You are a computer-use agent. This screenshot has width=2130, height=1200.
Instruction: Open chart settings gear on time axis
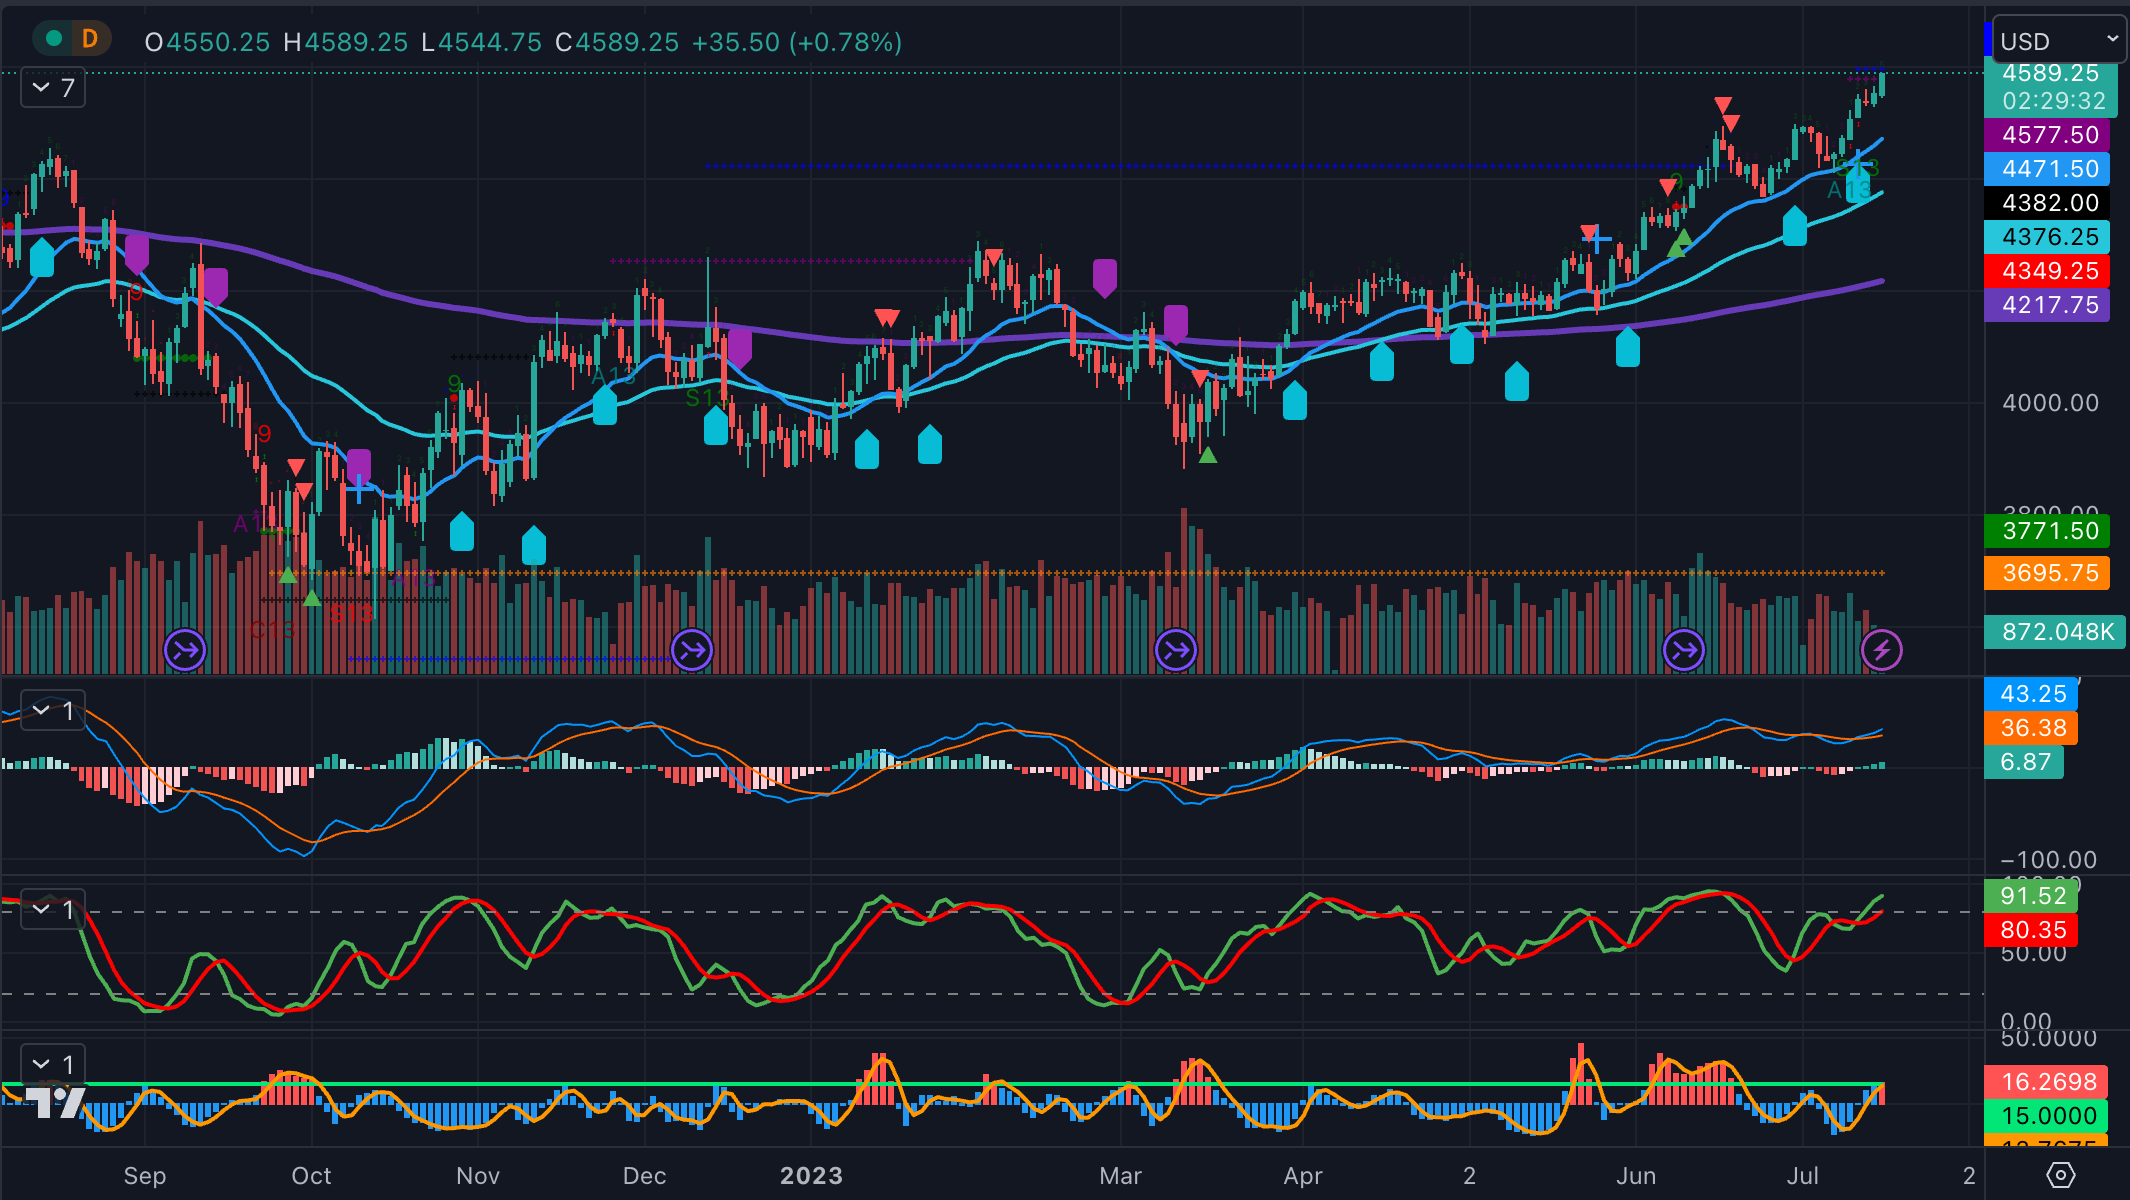click(x=2061, y=1175)
